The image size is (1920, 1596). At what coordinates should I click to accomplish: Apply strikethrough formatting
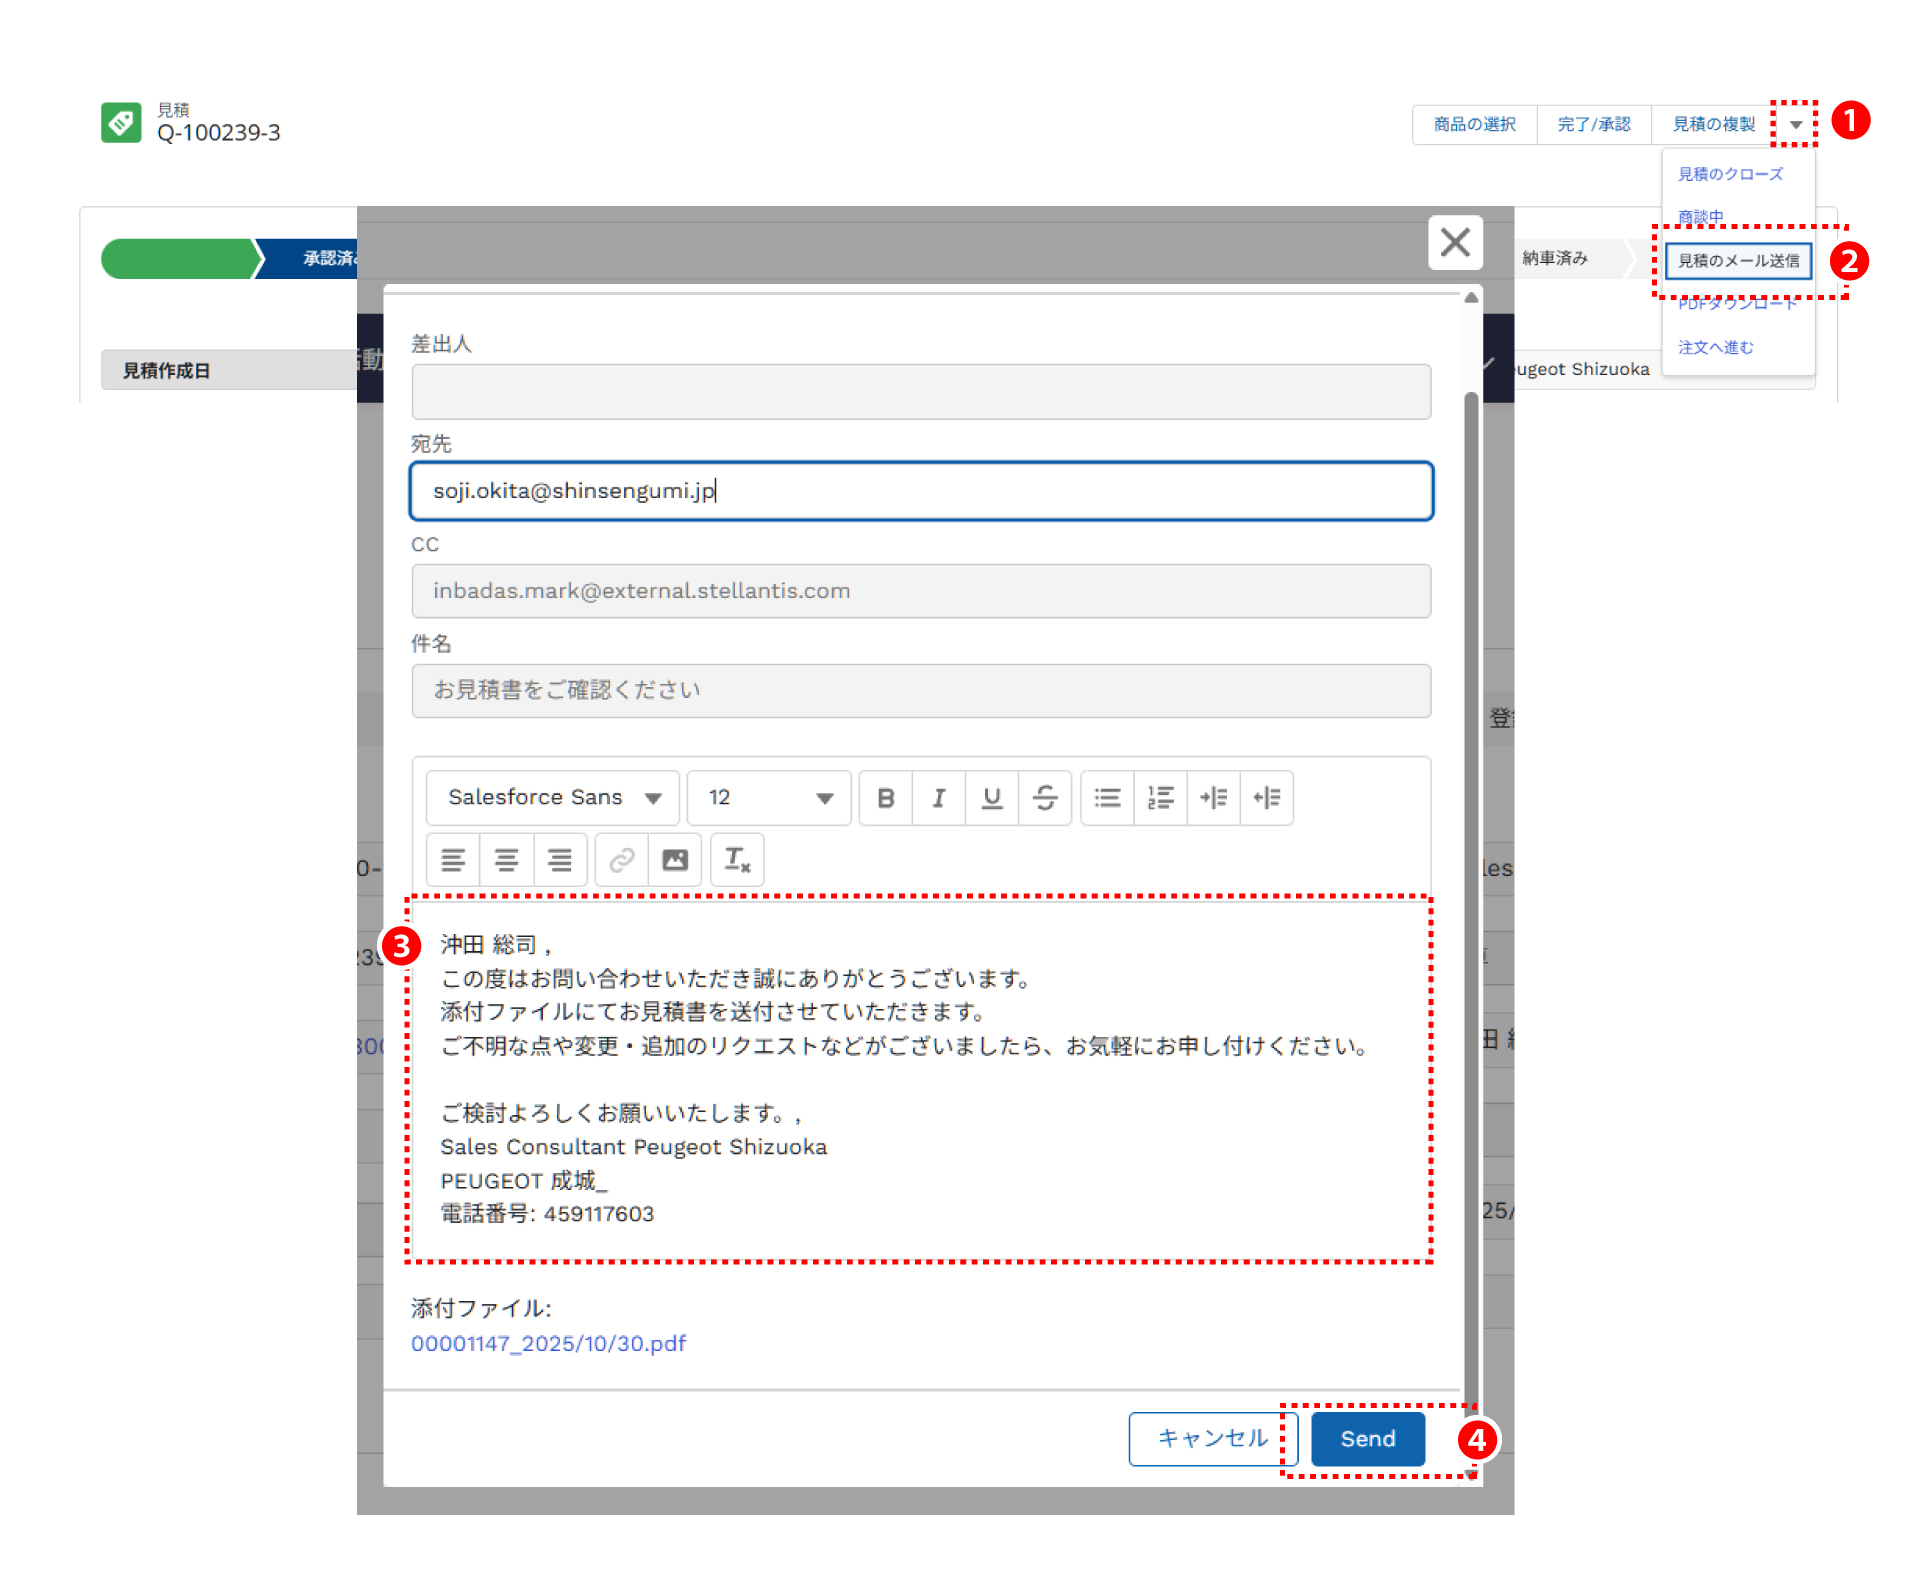pos(1044,798)
